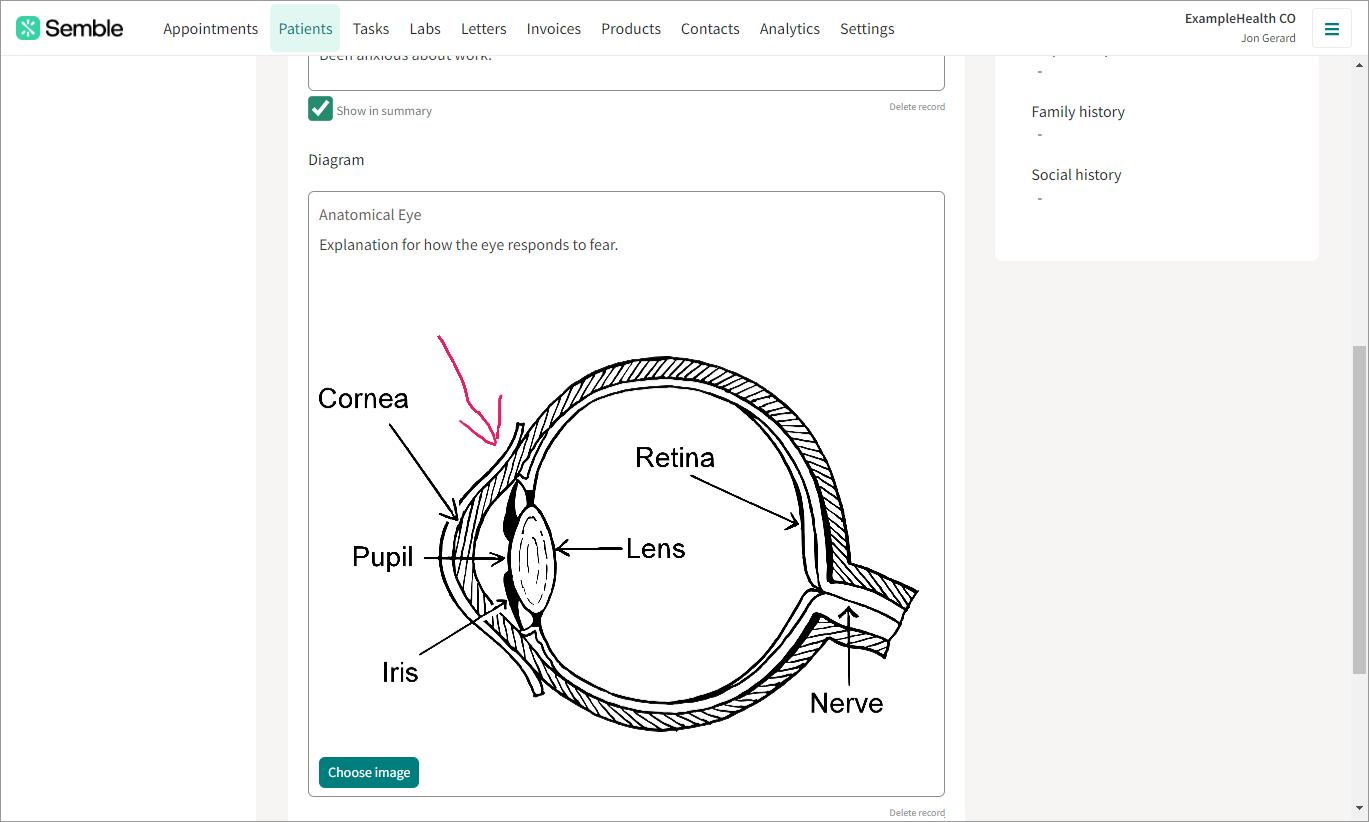This screenshot has width=1369, height=822.
Task: Open the Tasks tab
Action: tap(371, 29)
